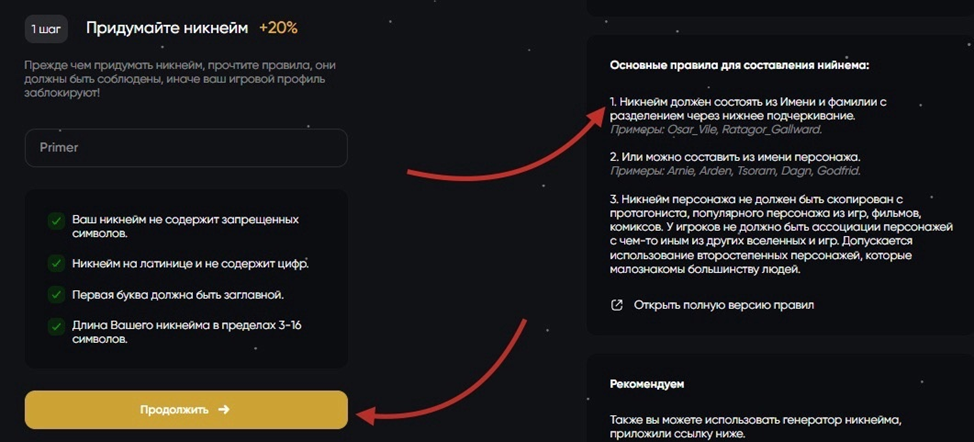Click the 'Основные правила для составления' heading
The width and height of the screenshot is (974, 442).
(740, 65)
